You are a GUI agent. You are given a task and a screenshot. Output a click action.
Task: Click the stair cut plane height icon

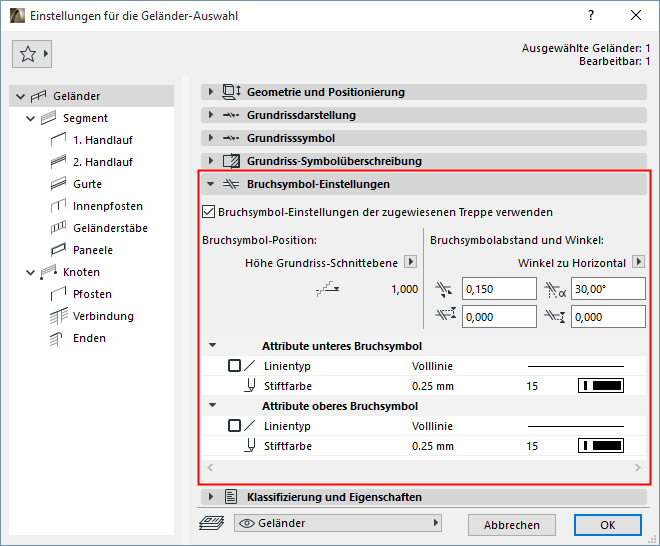[327, 289]
